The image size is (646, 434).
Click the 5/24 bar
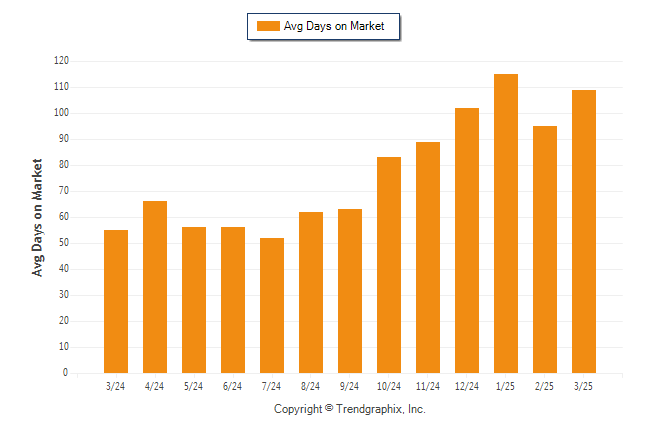point(194,300)
